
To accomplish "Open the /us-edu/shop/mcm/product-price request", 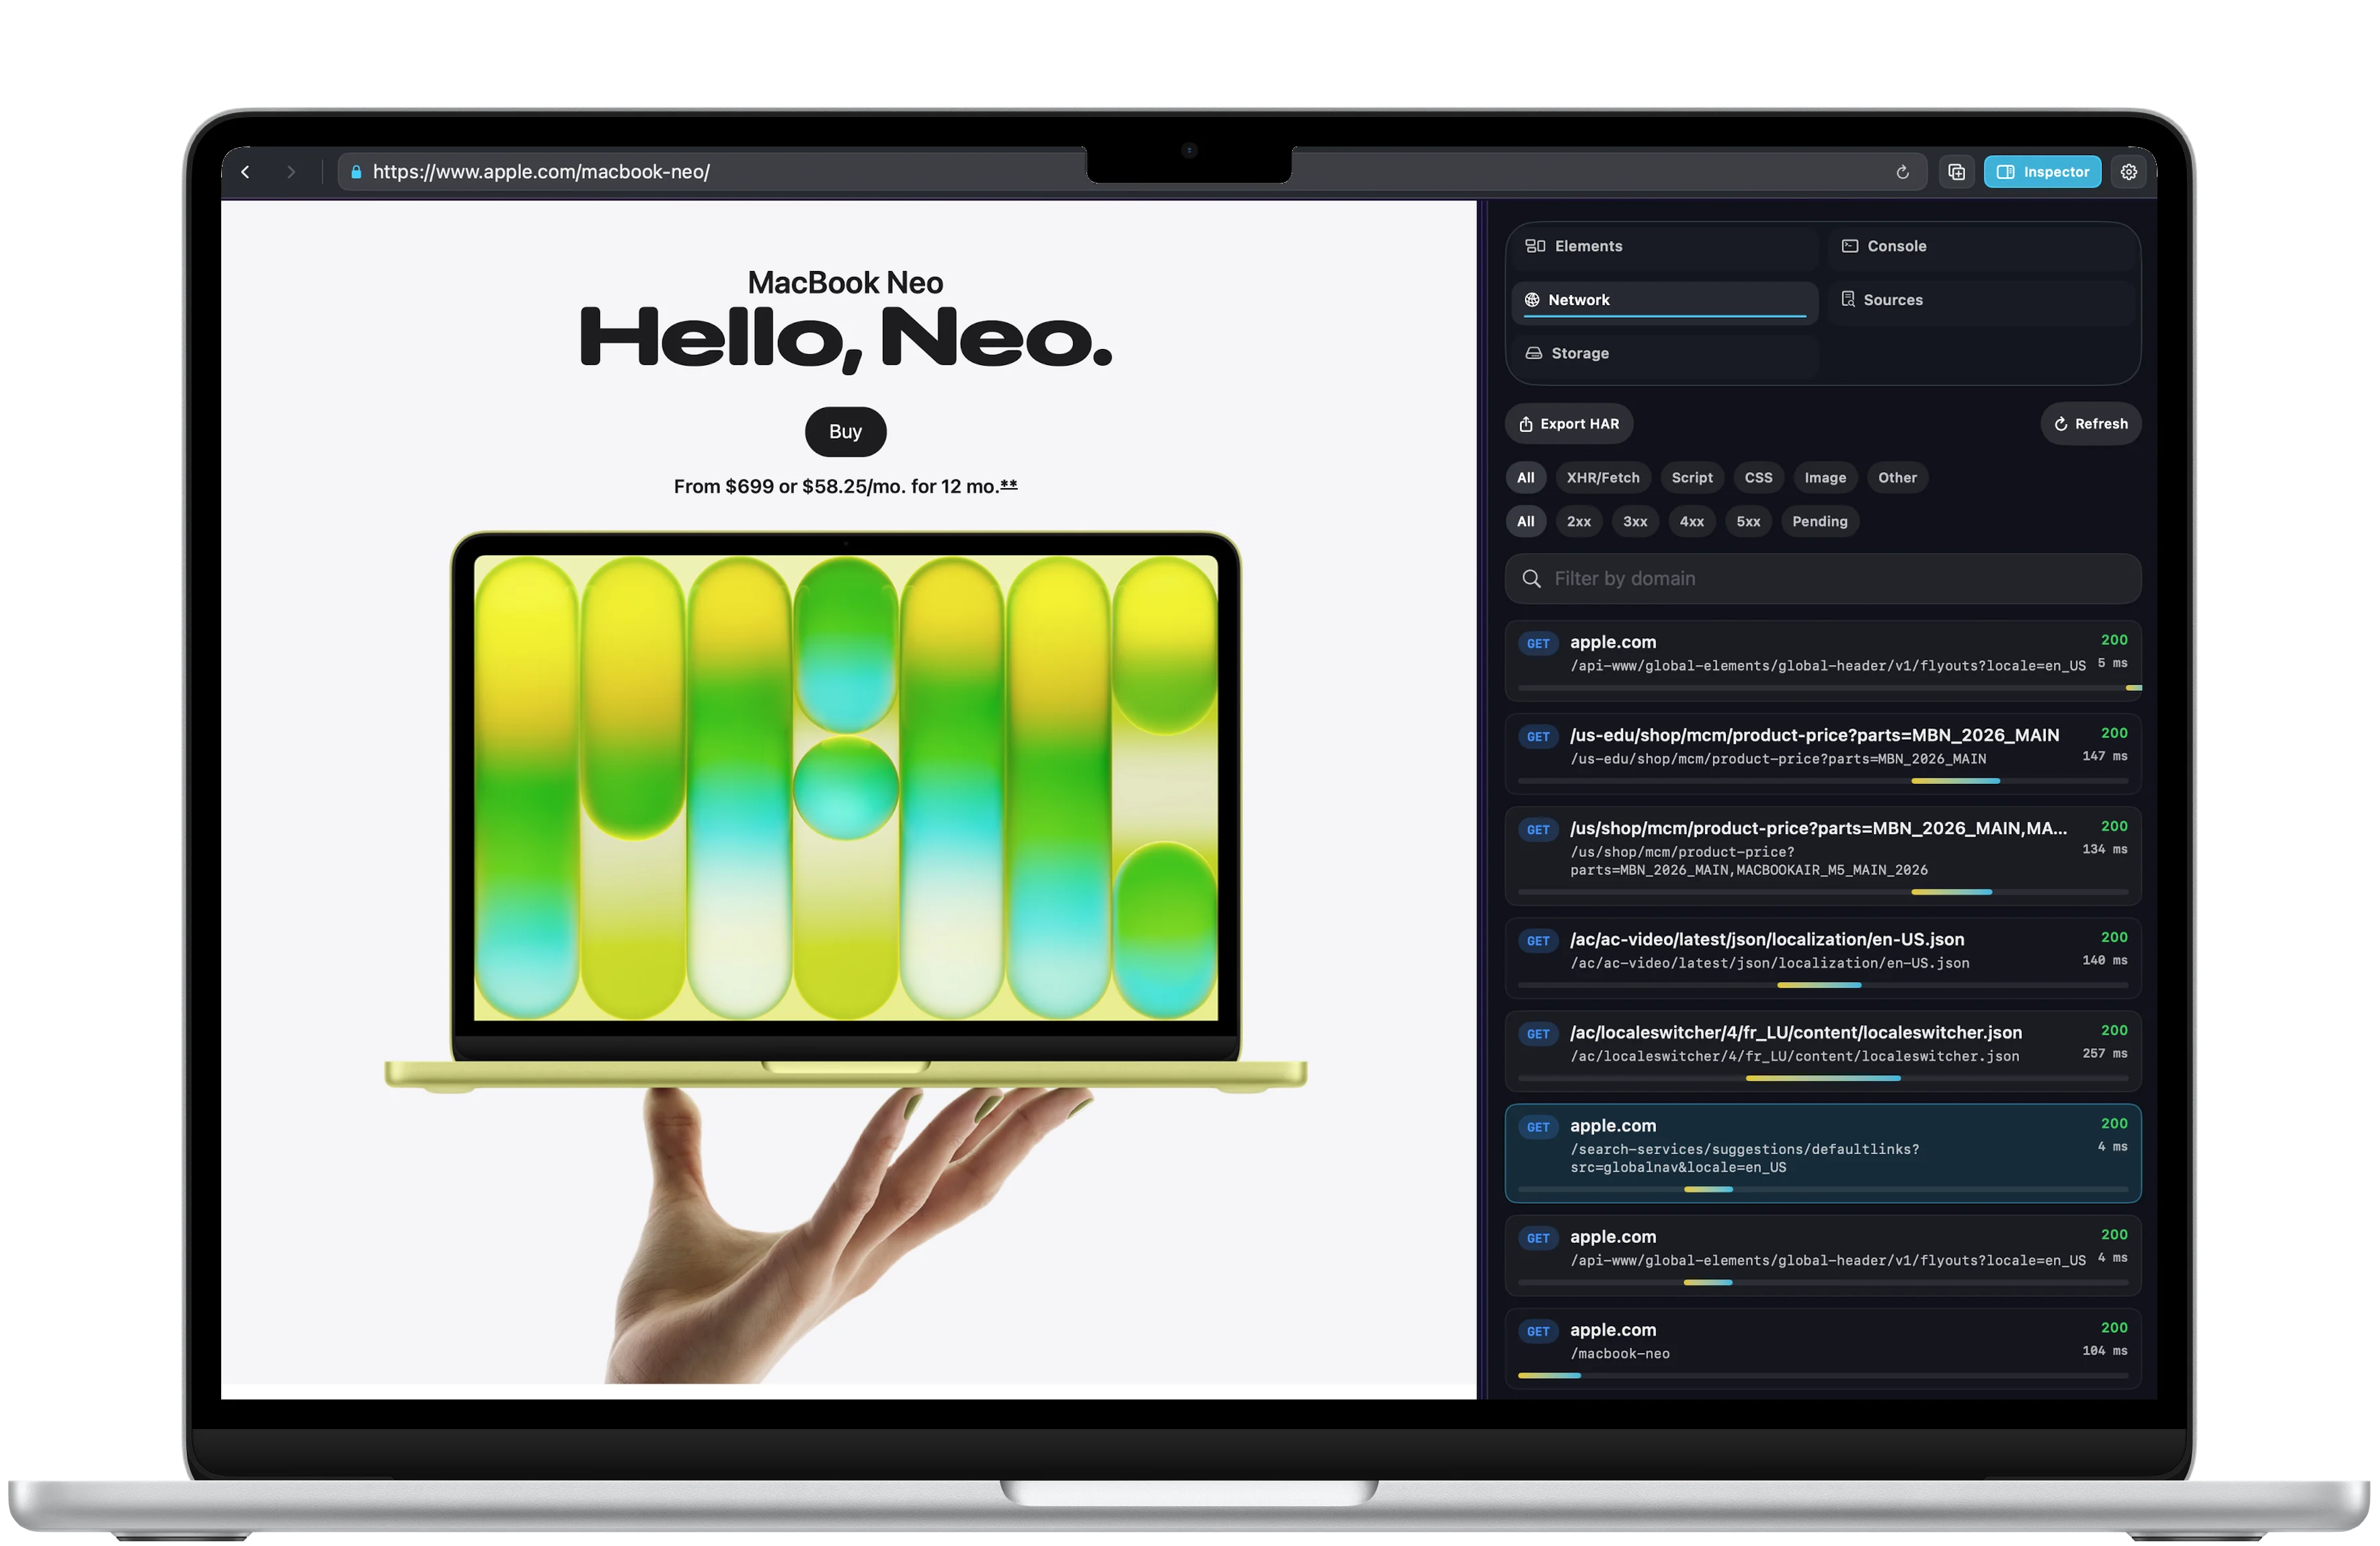I will pos(1822,754).
